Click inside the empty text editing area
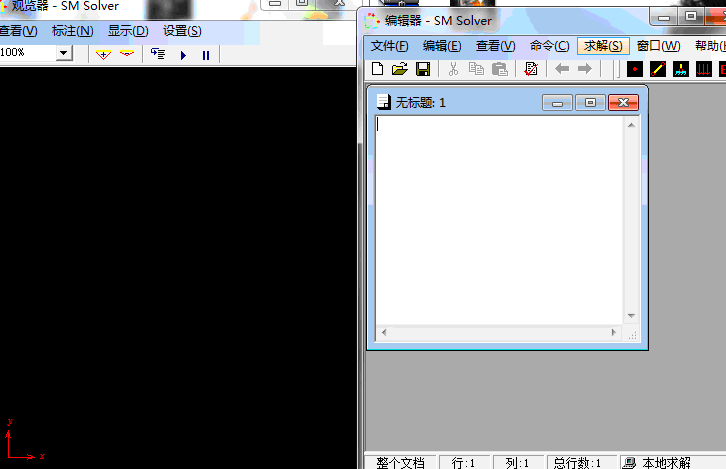 499,220
